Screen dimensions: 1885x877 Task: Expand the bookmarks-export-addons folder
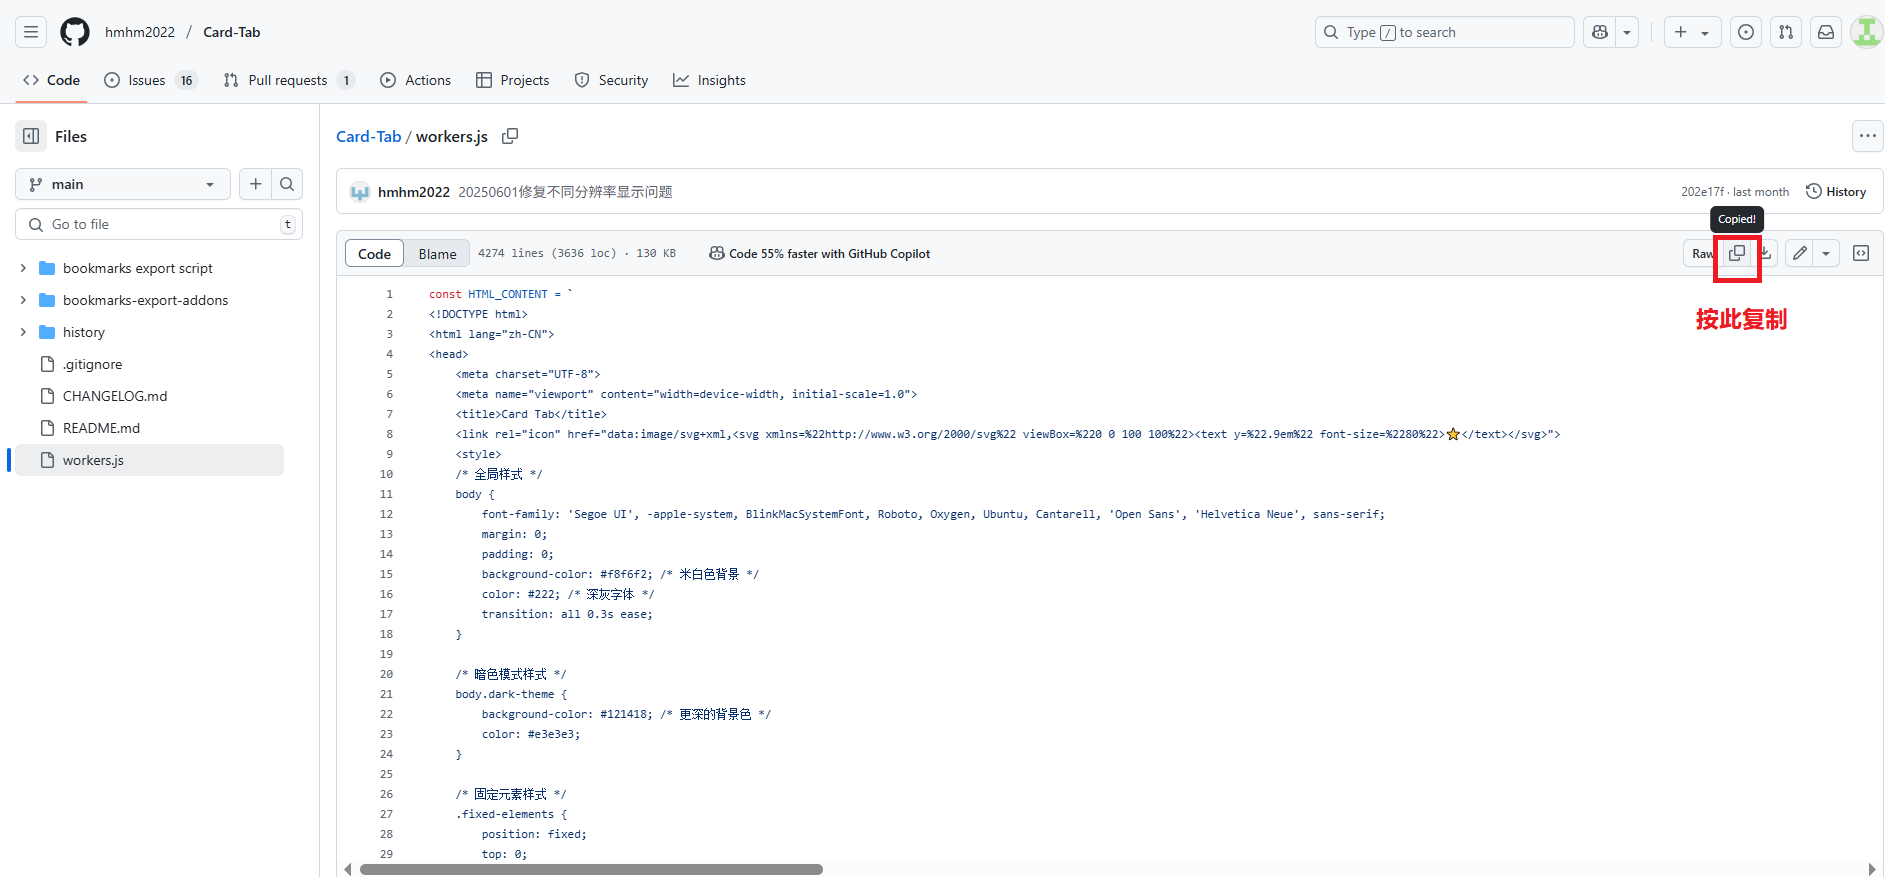click(x=23, y=300)
